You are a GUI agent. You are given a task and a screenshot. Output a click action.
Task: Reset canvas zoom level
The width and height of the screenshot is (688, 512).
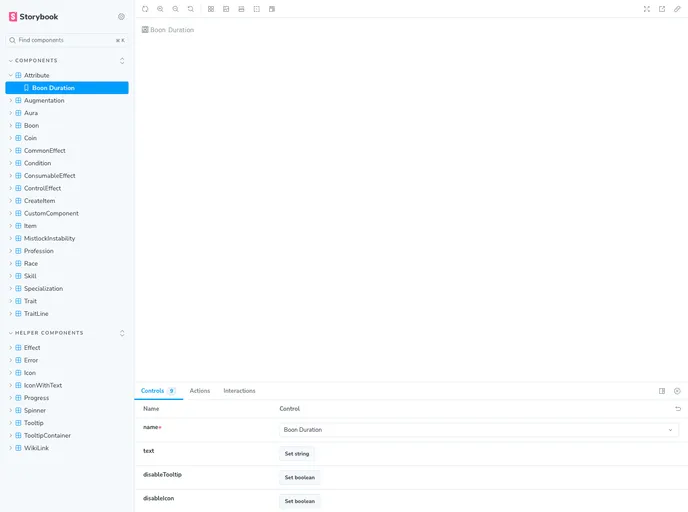tap(191, 9)
